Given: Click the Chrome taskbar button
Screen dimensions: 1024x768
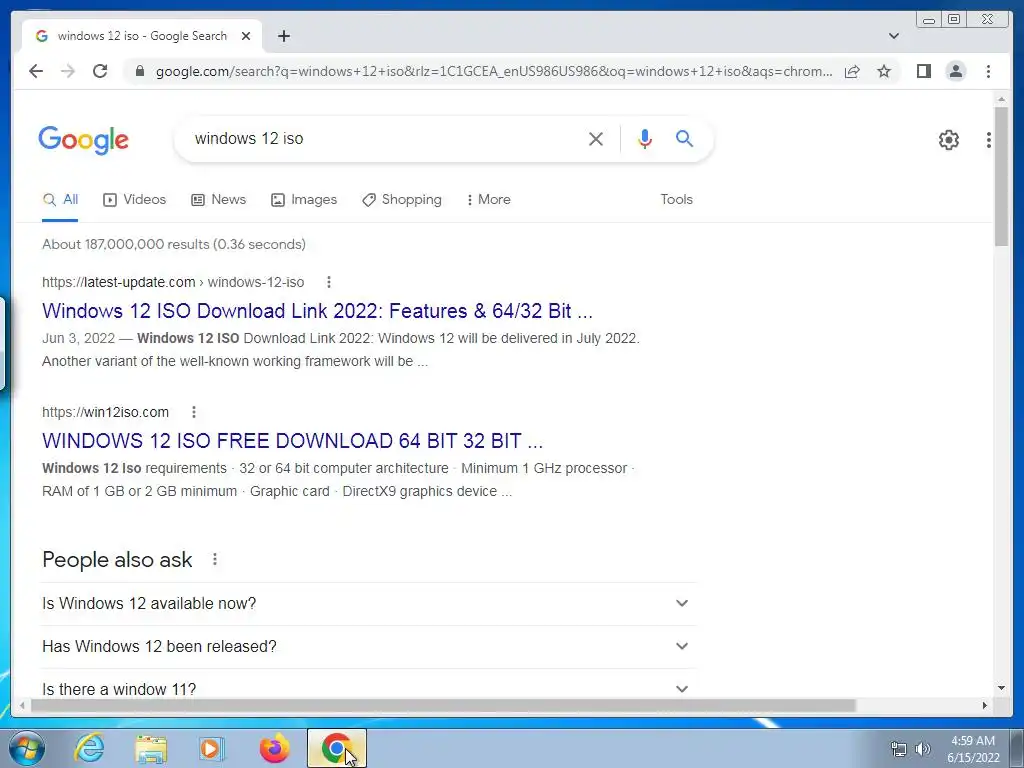Looking at the screenshot, I should click(x=337, y=748).
